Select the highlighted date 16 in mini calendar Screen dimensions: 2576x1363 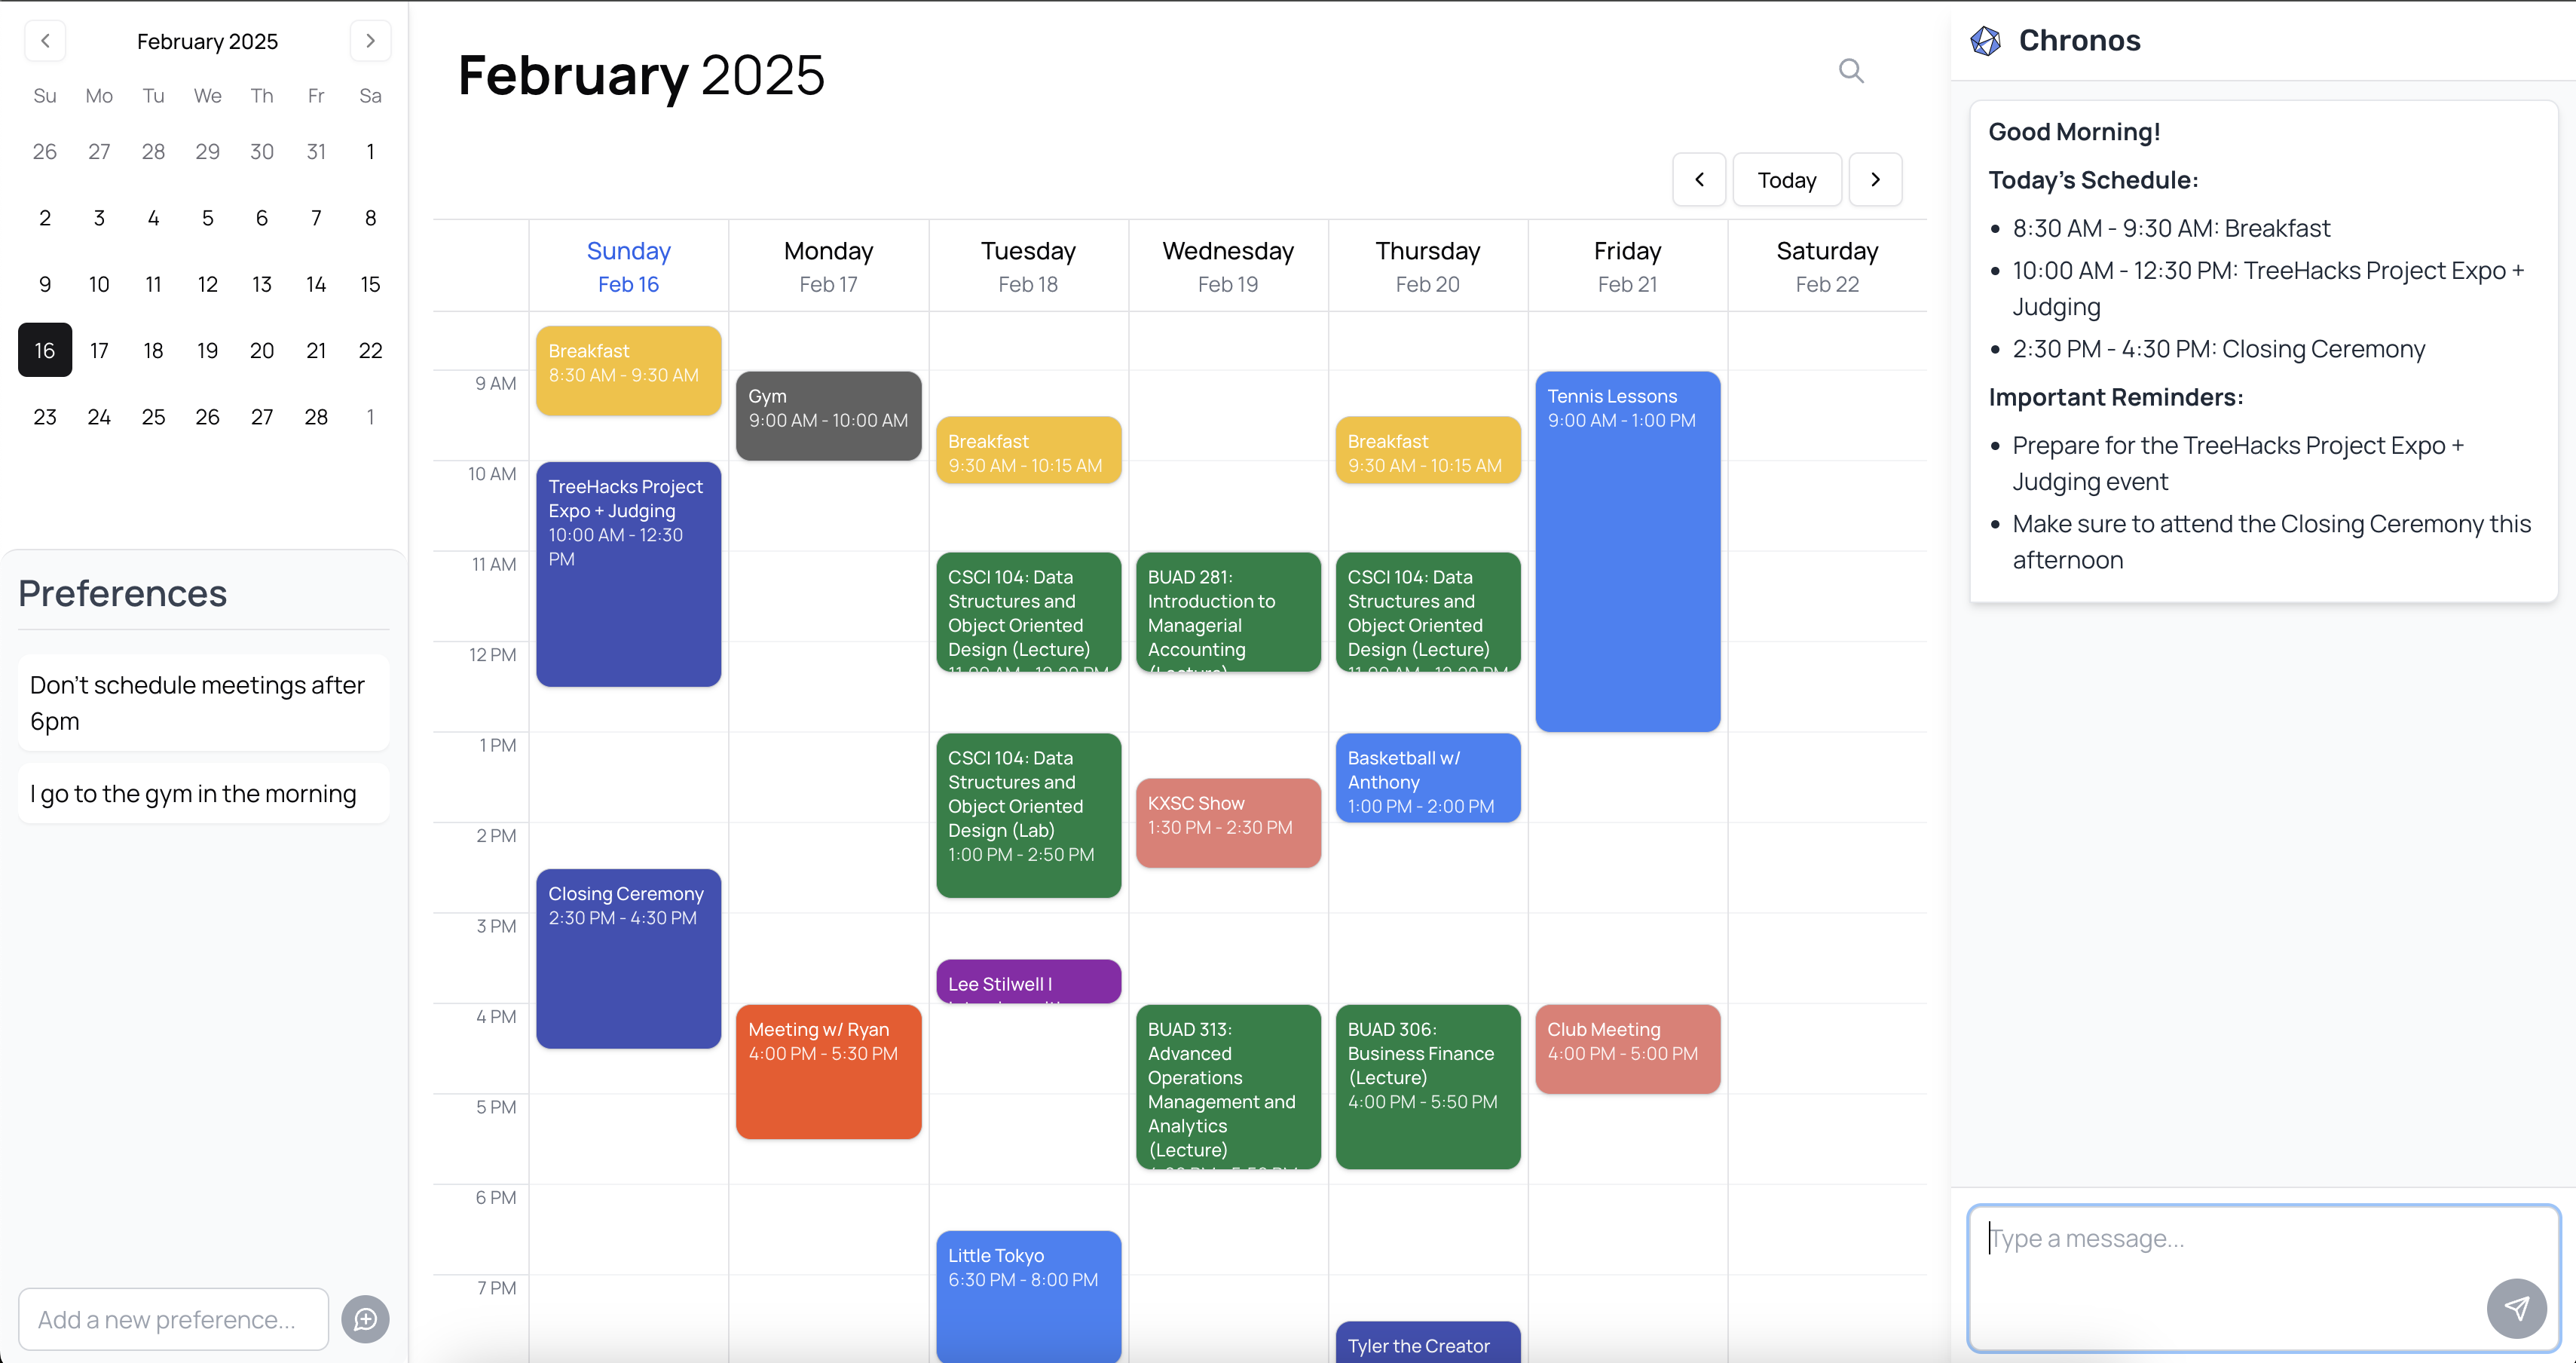pos(45,351)
